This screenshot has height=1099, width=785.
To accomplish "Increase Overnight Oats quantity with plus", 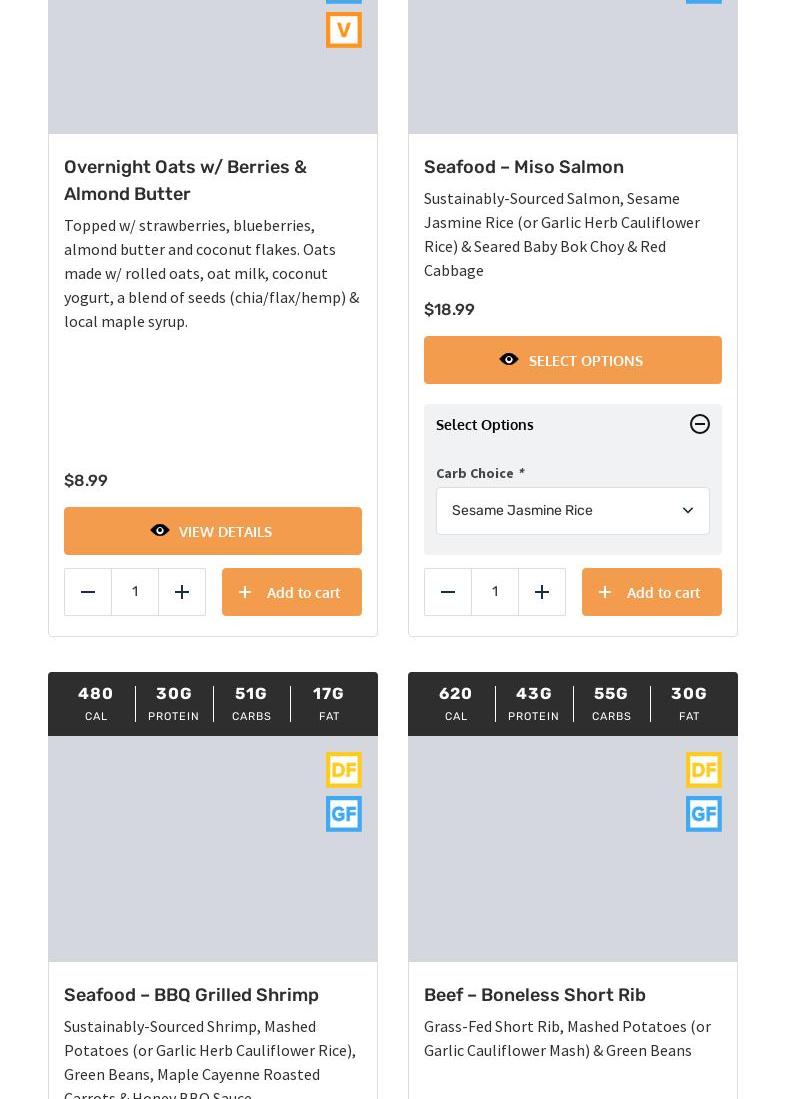I will click(x=182, y=592).
